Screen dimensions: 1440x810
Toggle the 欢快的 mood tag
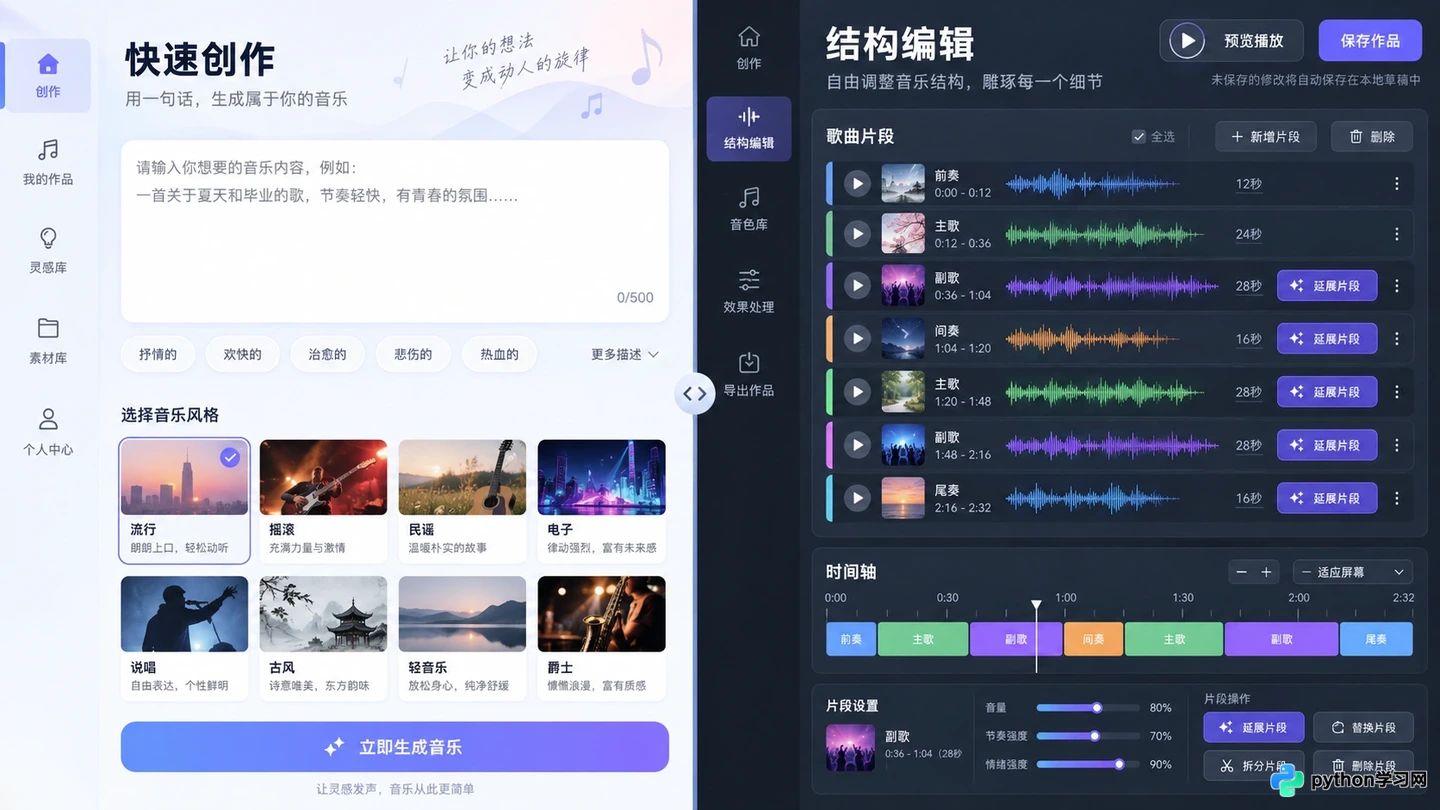coord(242,354)
